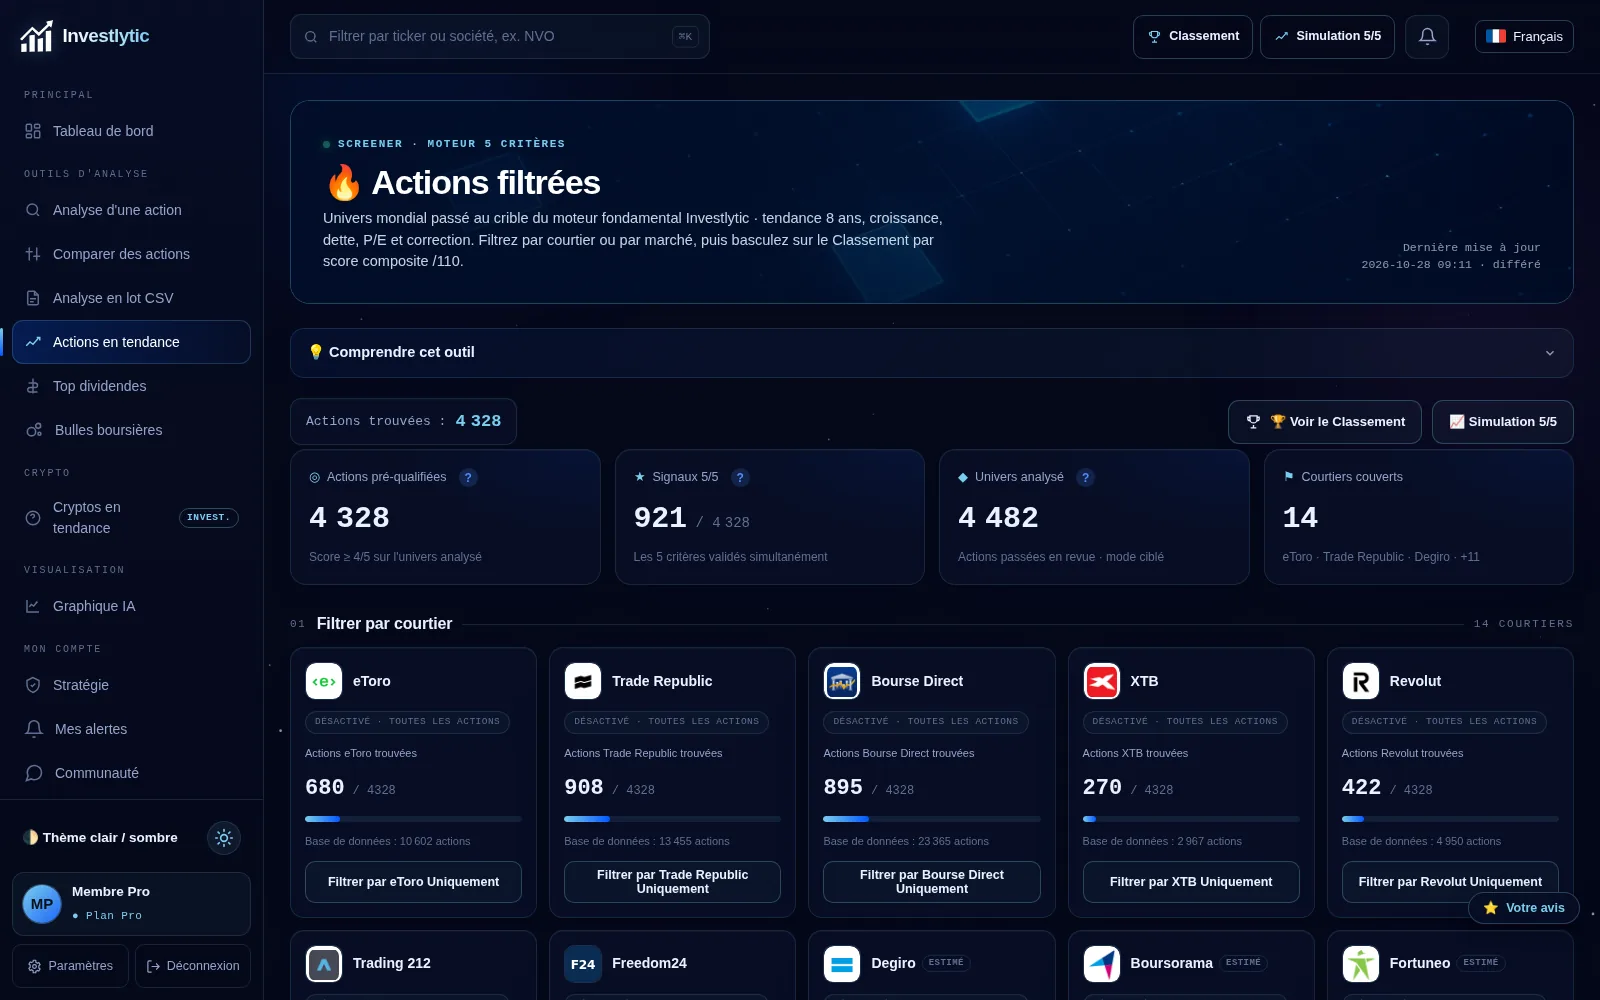Click the ticker search filter field
Screen dimensions: 1600x1000
(x=500, y=37)
